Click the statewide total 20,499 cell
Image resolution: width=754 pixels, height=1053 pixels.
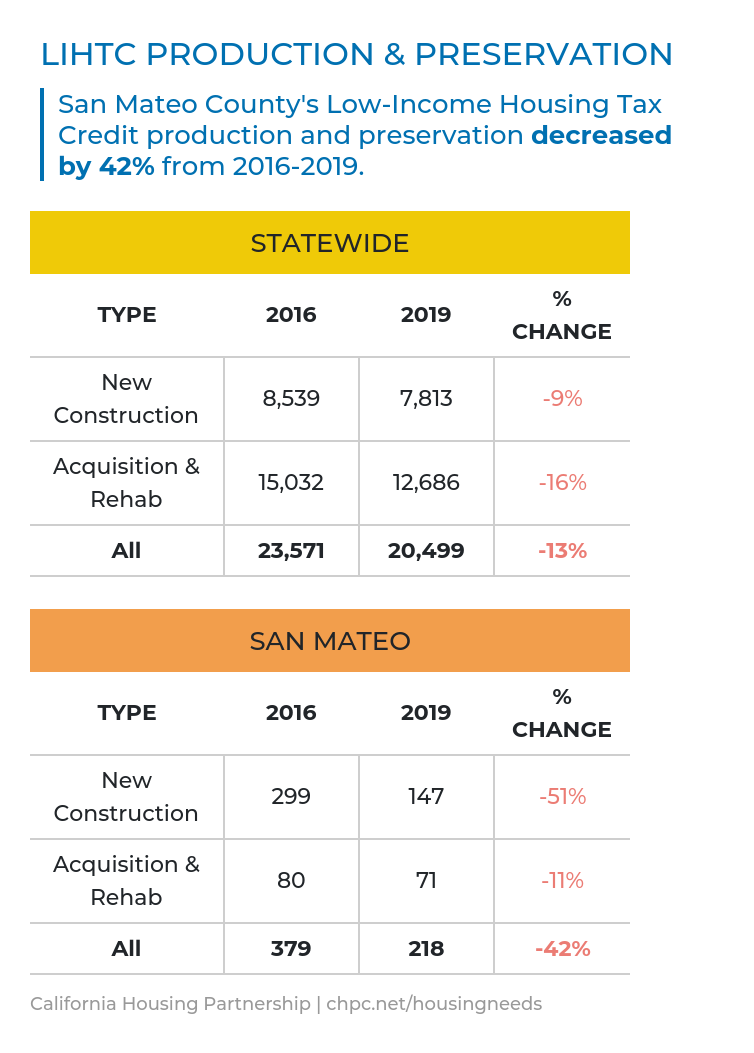[426, 550]
